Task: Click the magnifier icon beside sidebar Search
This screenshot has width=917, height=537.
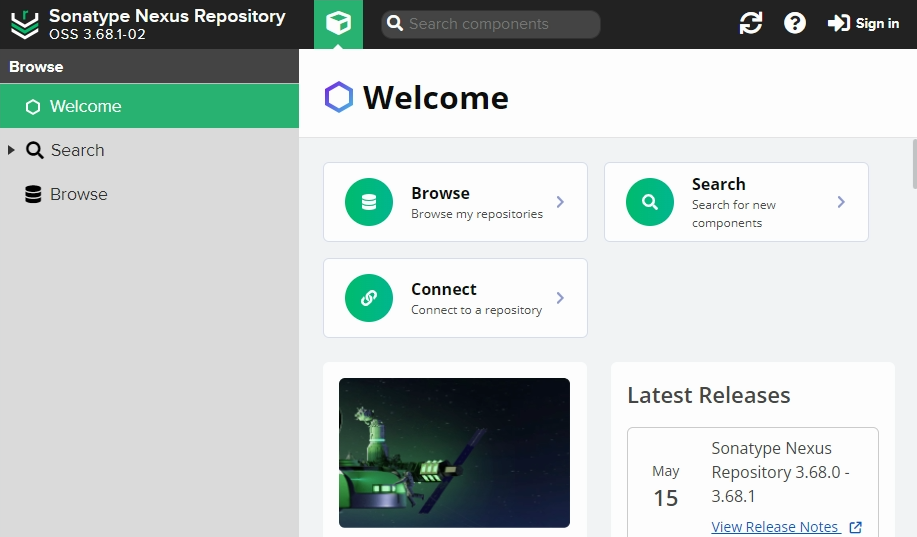Action: (35, 150)
